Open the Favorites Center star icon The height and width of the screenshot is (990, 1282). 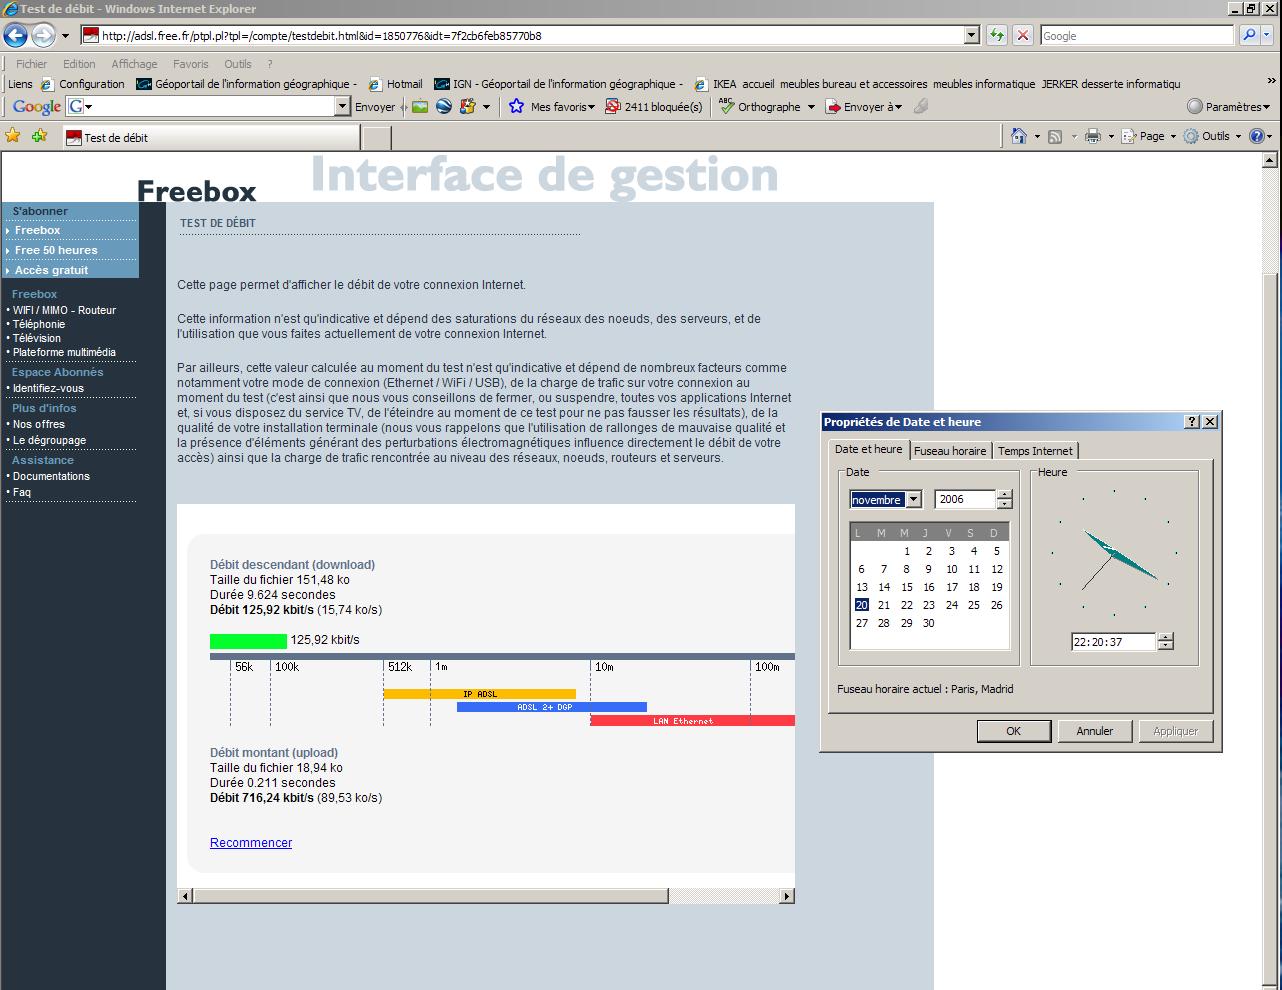tap(13, 136)
